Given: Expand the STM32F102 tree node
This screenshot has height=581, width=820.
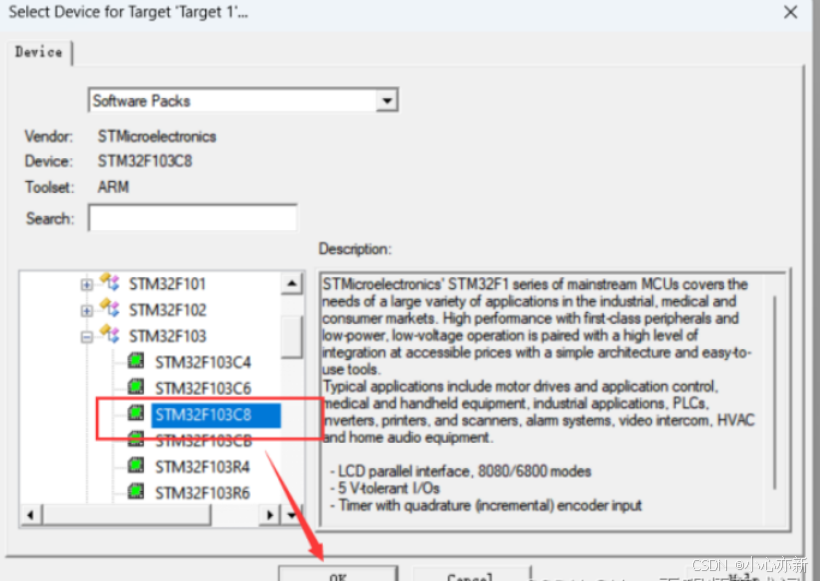Looking at the screenshot, I should click(87, 311).
